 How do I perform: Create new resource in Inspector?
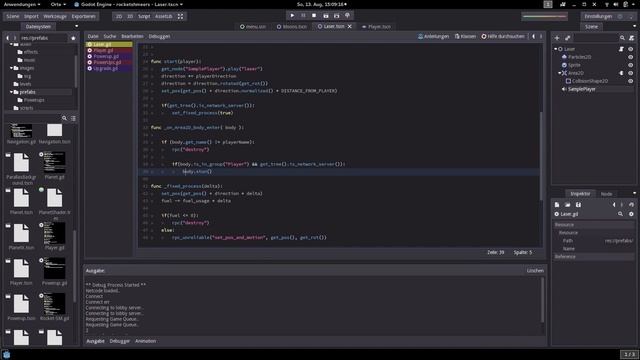pyautogui.click(x=557, y=205)
